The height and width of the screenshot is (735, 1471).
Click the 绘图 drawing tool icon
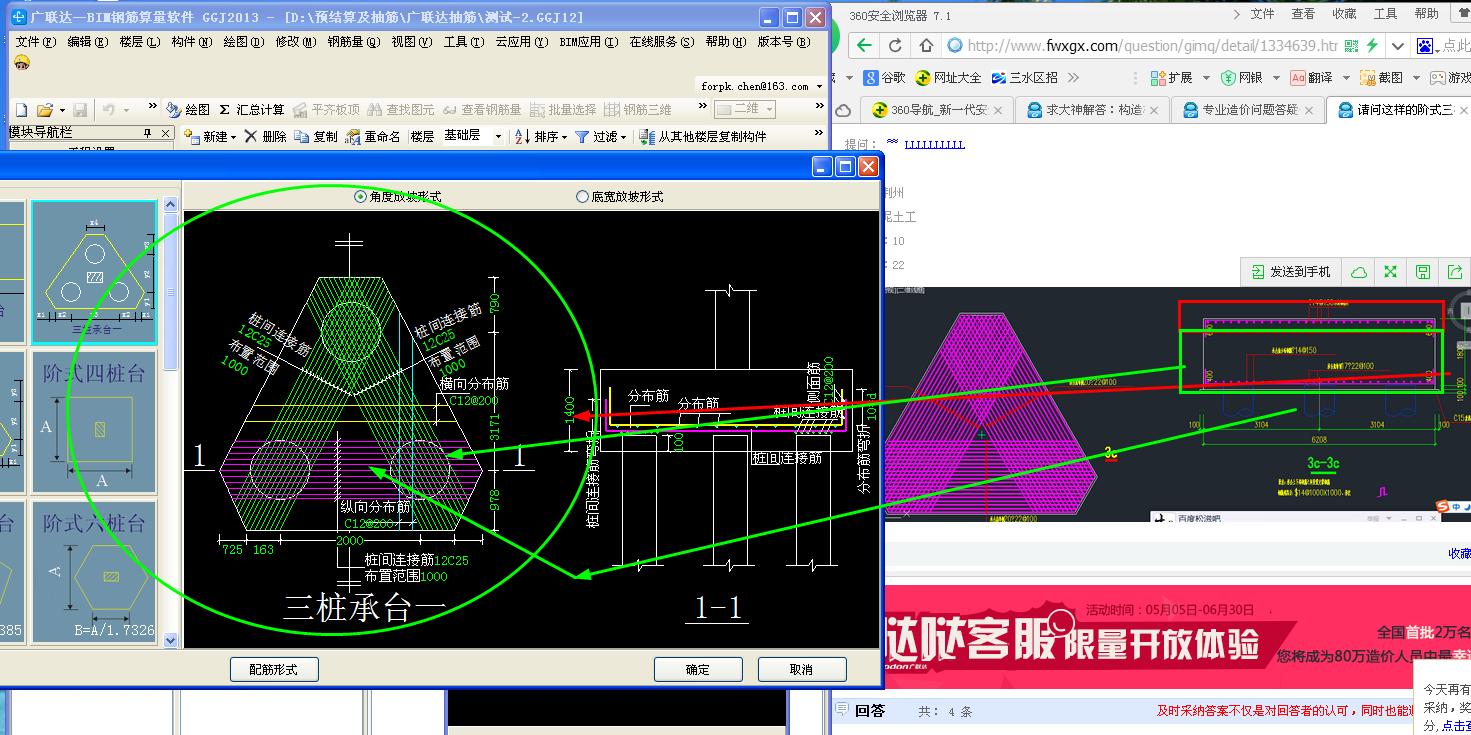point(174,110)
